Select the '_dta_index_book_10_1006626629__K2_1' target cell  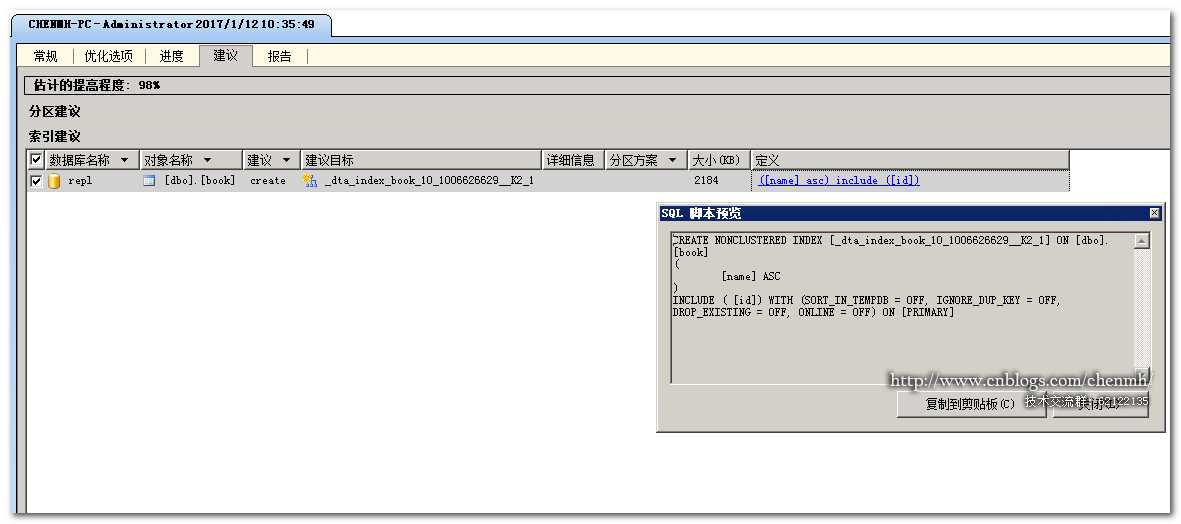click(x=429, y=181)
